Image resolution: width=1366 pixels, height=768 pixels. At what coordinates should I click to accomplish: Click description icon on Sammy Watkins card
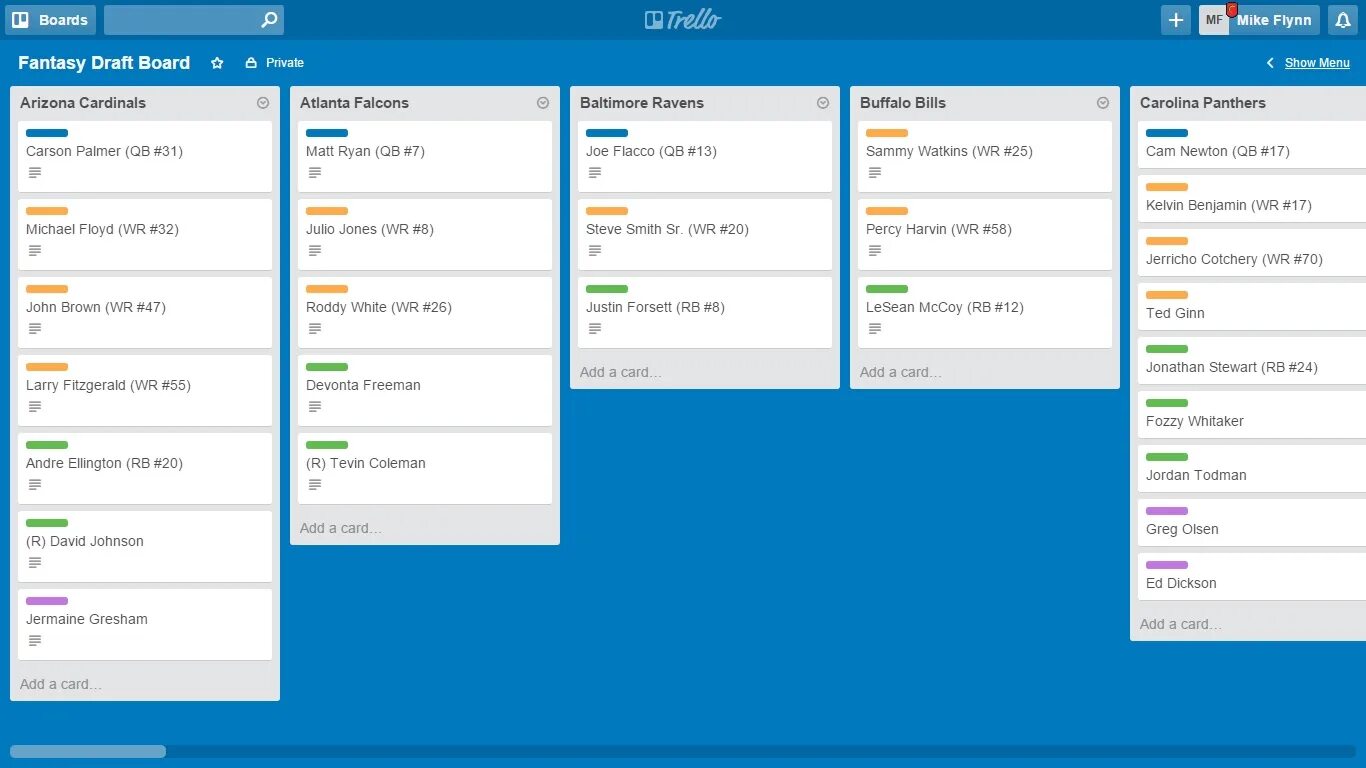[x=875, y=173]
